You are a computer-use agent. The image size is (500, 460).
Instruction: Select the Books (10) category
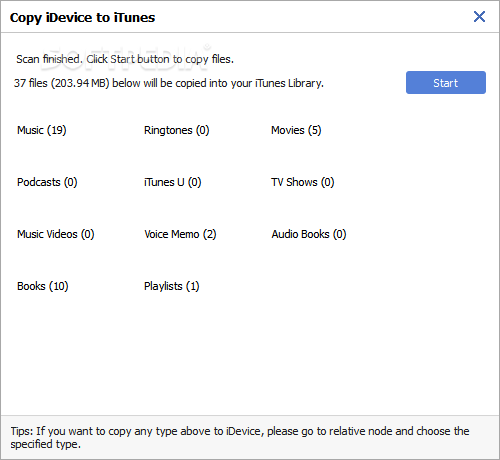(x=43, y=286)
